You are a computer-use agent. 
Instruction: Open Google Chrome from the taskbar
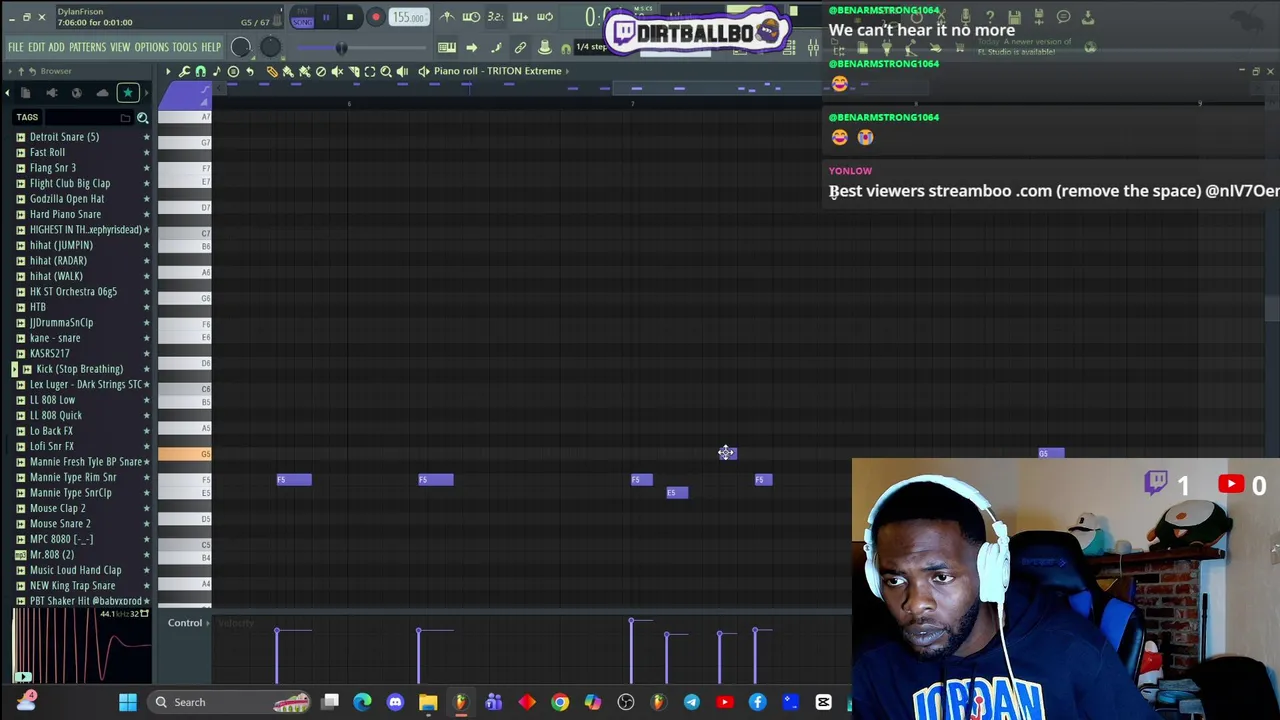[560, 702]
